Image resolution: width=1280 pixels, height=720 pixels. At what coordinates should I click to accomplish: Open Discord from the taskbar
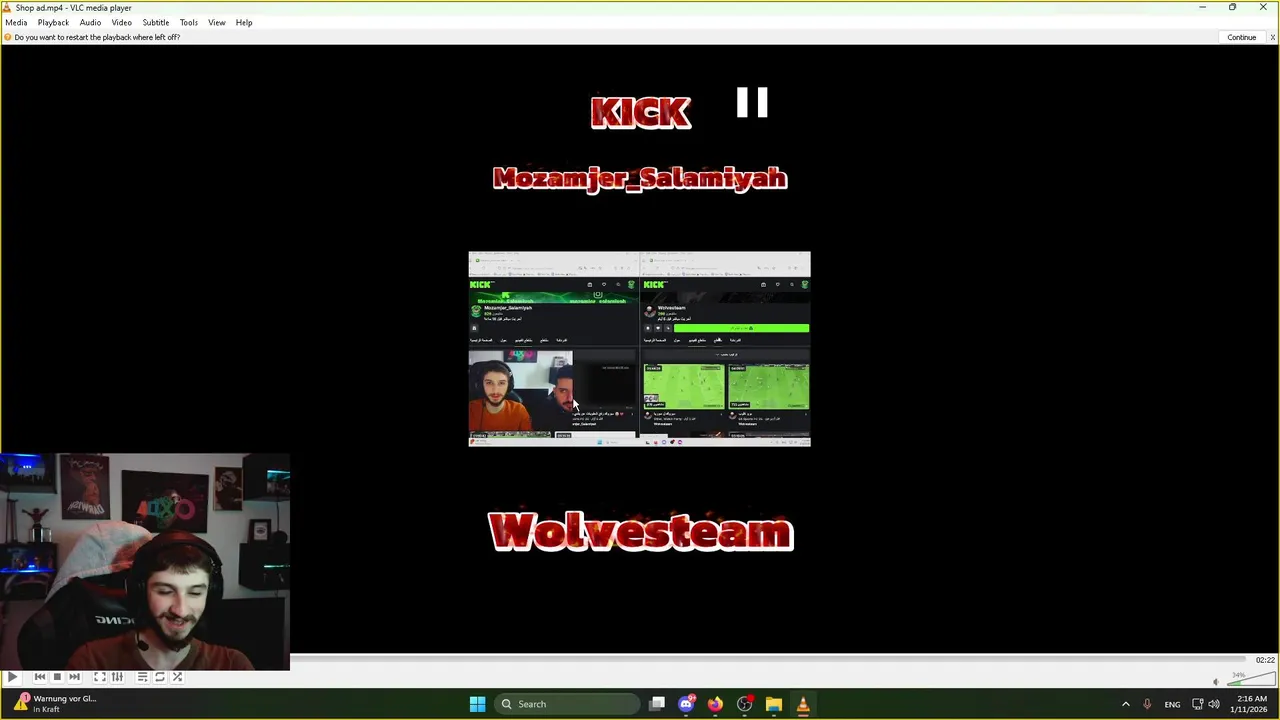[686, 704]
